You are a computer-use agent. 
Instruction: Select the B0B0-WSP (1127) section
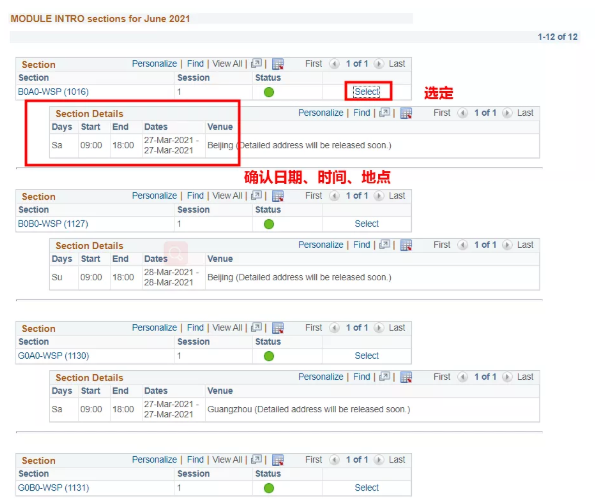(x=367, y=224)
